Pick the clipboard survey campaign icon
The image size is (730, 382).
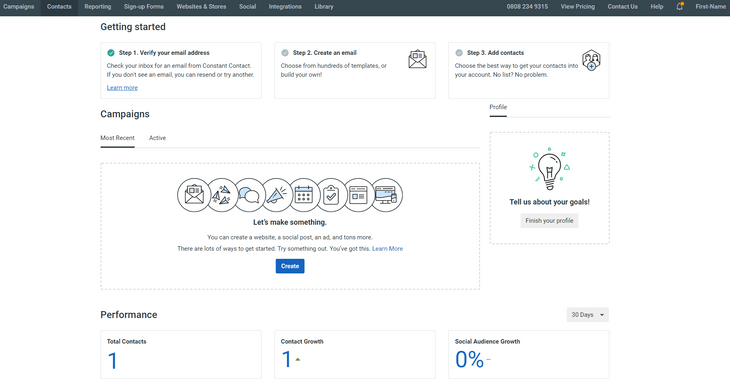click(x=331, y=195)
